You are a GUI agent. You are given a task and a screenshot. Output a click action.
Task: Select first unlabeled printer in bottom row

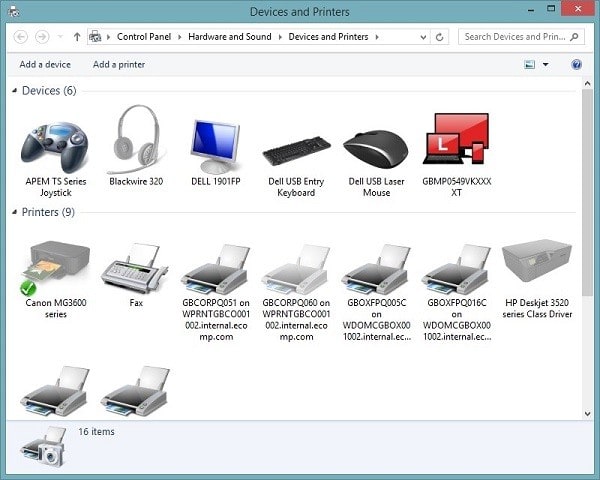(x=55, y=391)
